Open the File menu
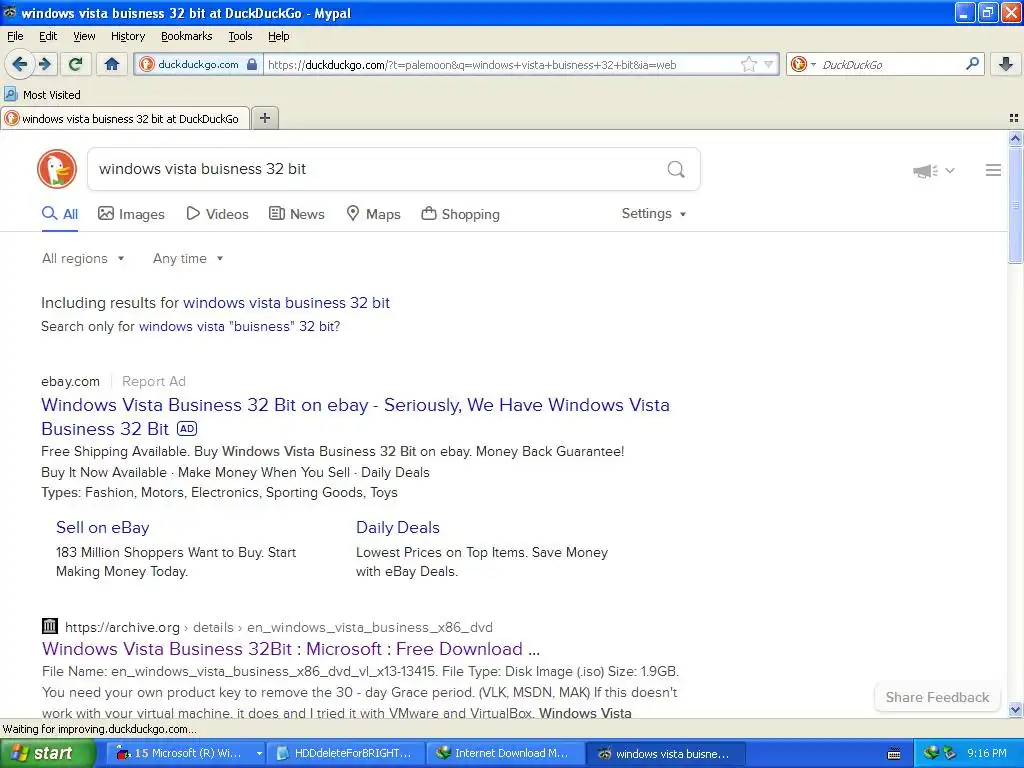This screenshot has height=768, width=1024. [x=15, y=36]
